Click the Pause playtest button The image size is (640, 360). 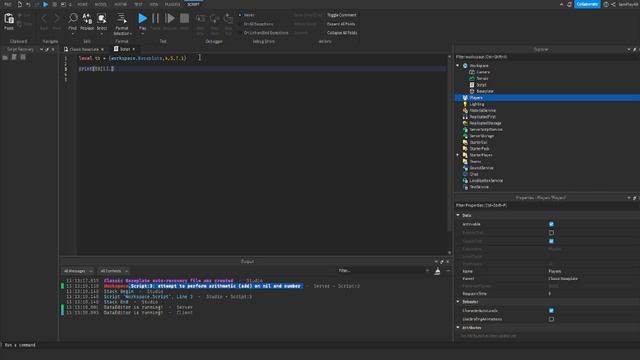[x=156, y=18]
